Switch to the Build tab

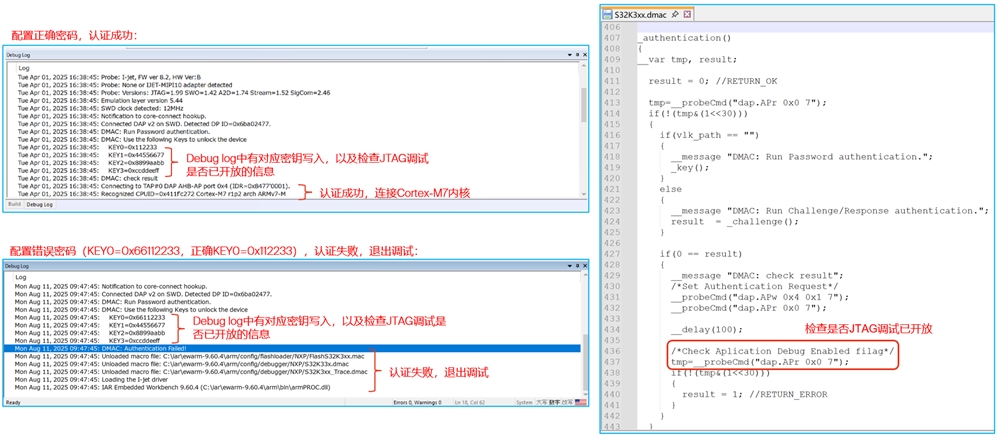coord(15,204)
